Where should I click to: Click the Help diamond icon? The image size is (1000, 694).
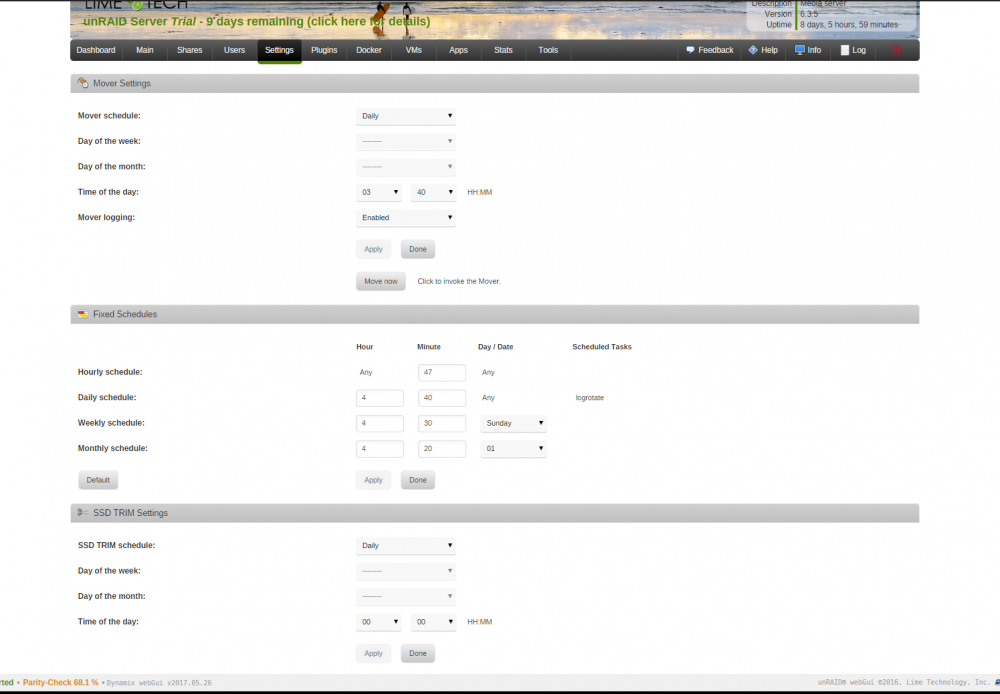point(753,50)
